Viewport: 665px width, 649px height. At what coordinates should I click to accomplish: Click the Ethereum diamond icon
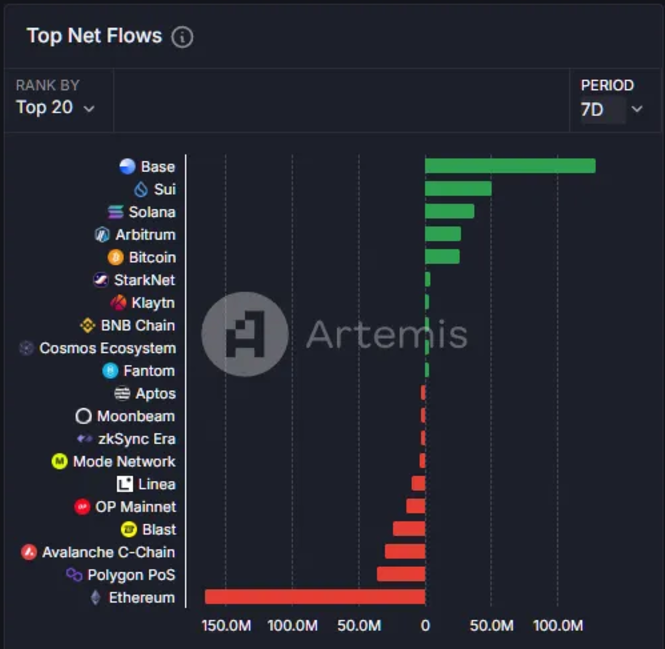click(96, 598)
